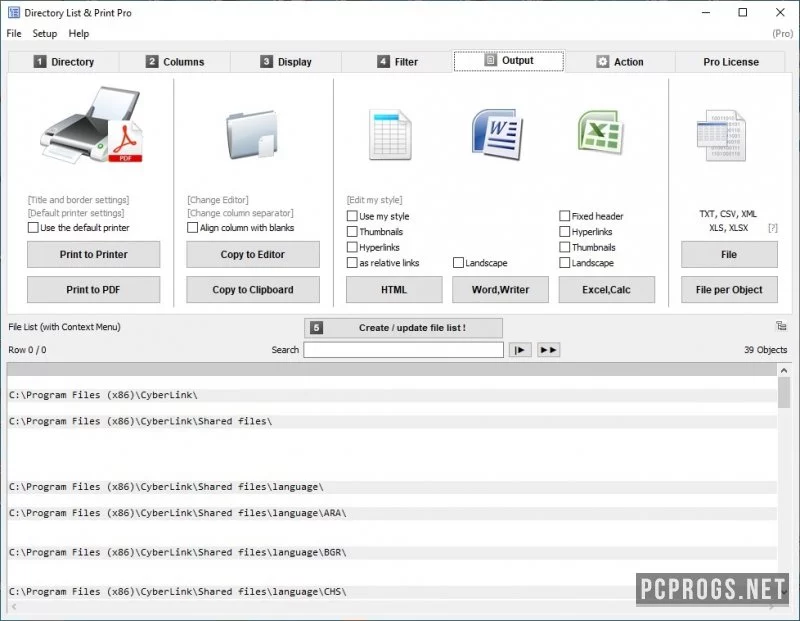Click Copy to Editor button
Viewport: 800px width, 621px height.
(x=253, y=255)
